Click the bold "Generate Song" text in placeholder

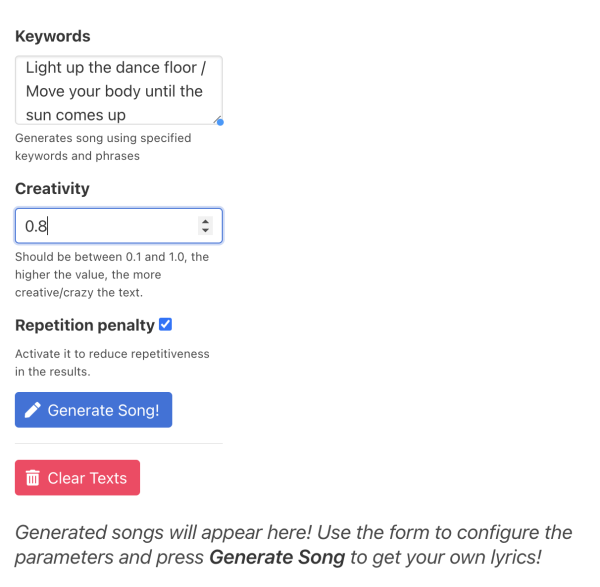(277, 556)
